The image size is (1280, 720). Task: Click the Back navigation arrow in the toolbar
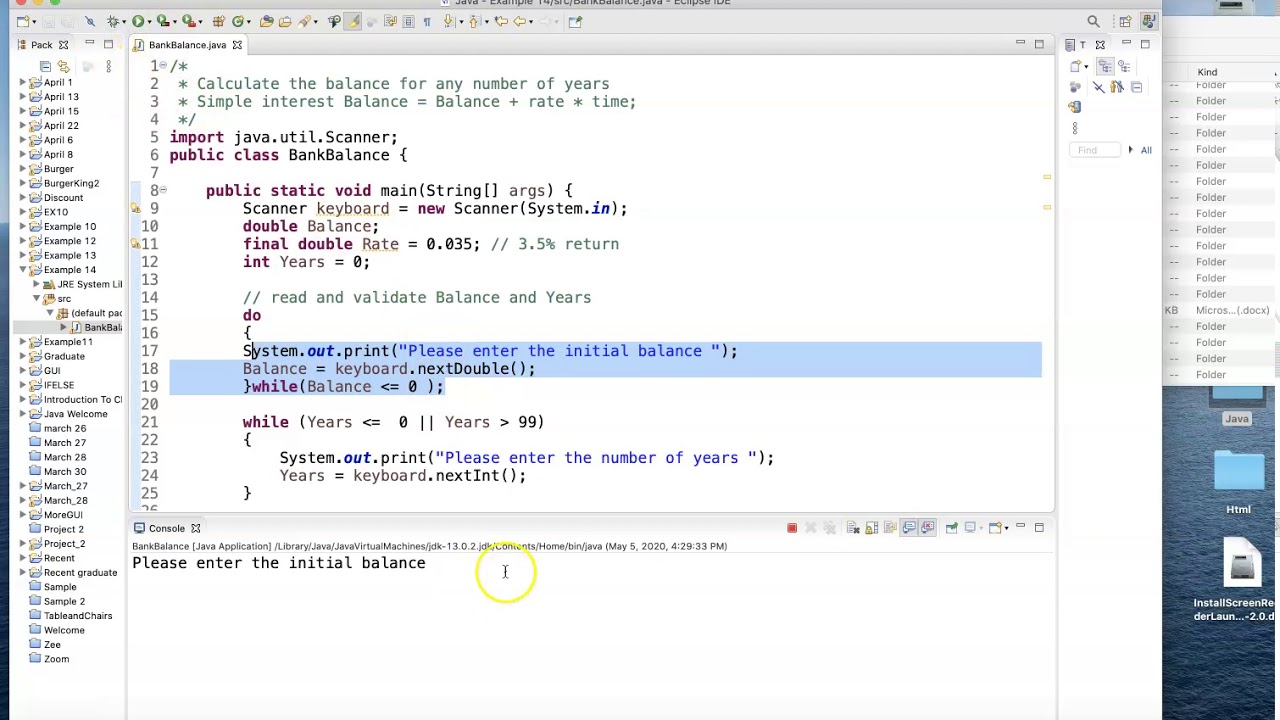tap(520, 21)
